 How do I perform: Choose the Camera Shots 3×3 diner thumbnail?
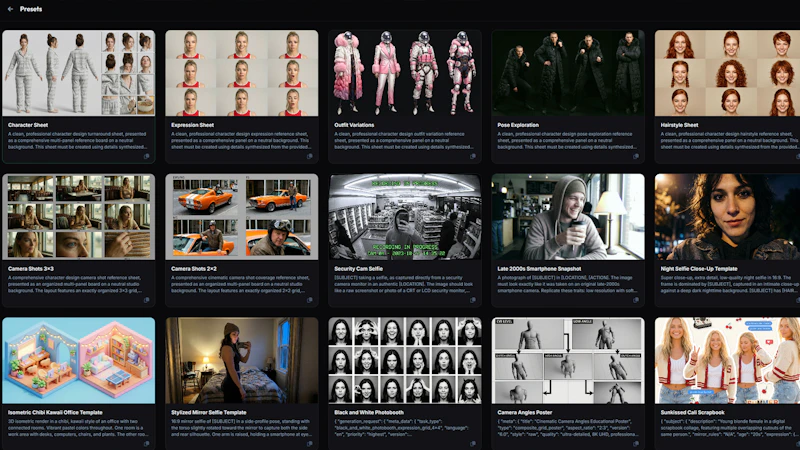pyautogui.click(x=79, y=217)
